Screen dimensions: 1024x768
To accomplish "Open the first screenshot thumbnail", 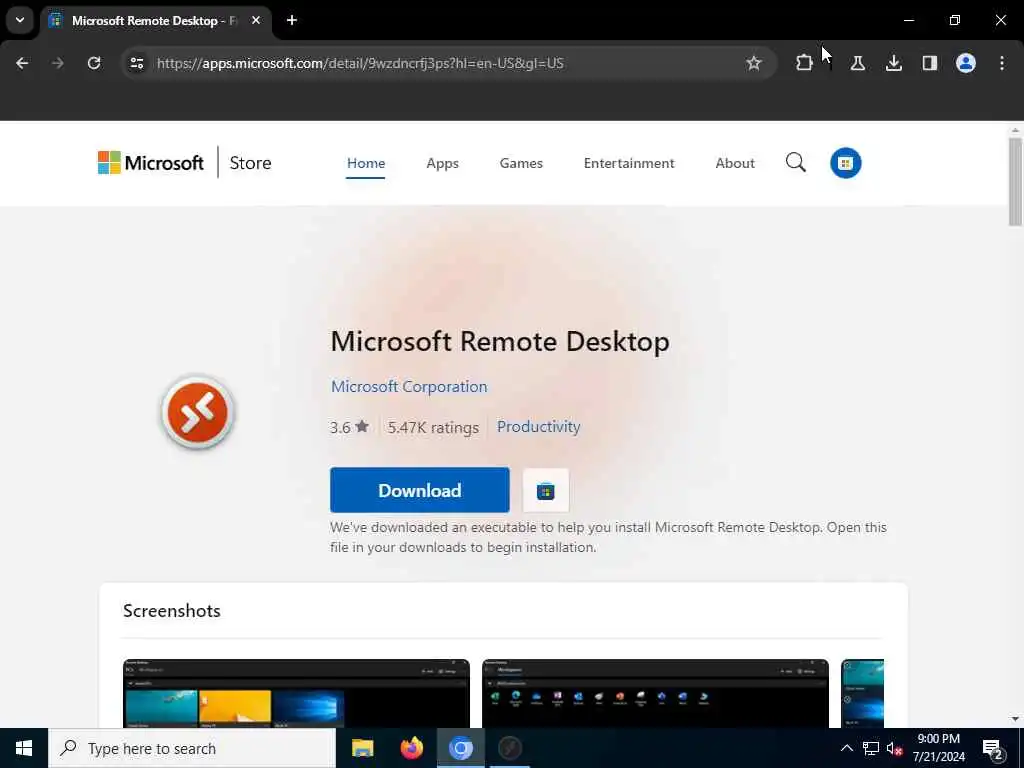I will tap(296, 694).
